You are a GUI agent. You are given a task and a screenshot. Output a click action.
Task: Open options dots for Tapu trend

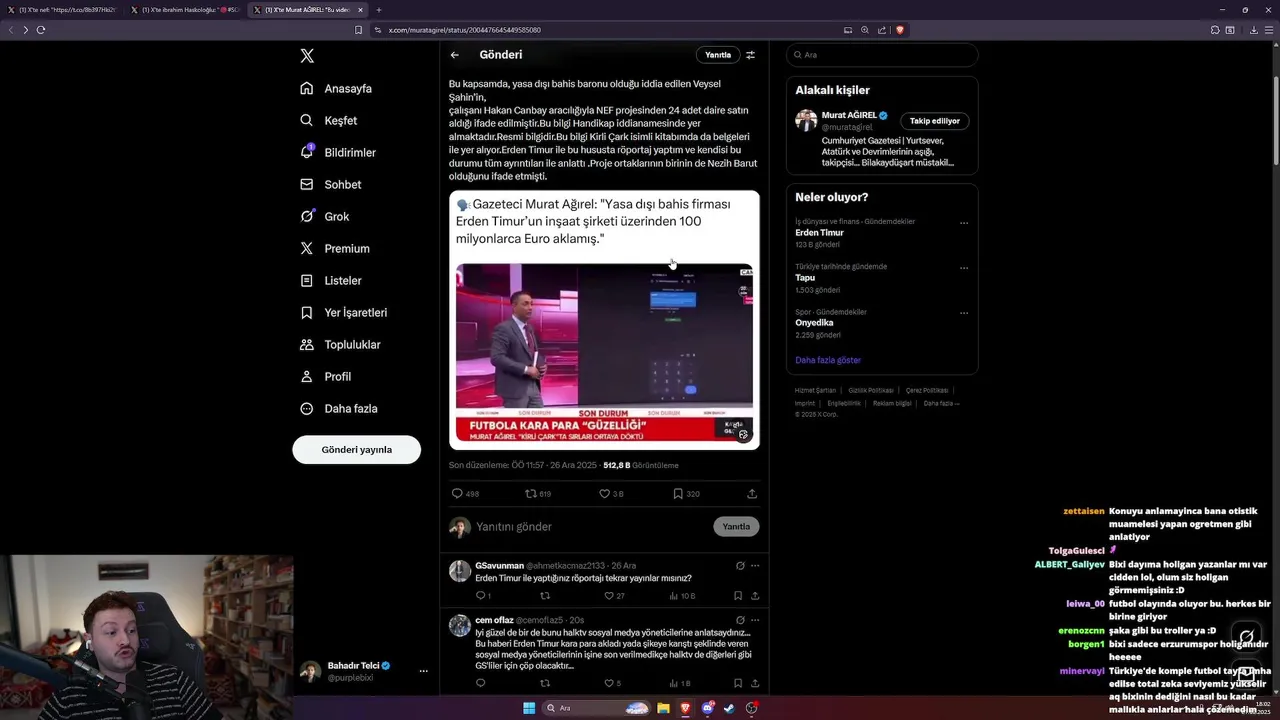tap(964, 268)
